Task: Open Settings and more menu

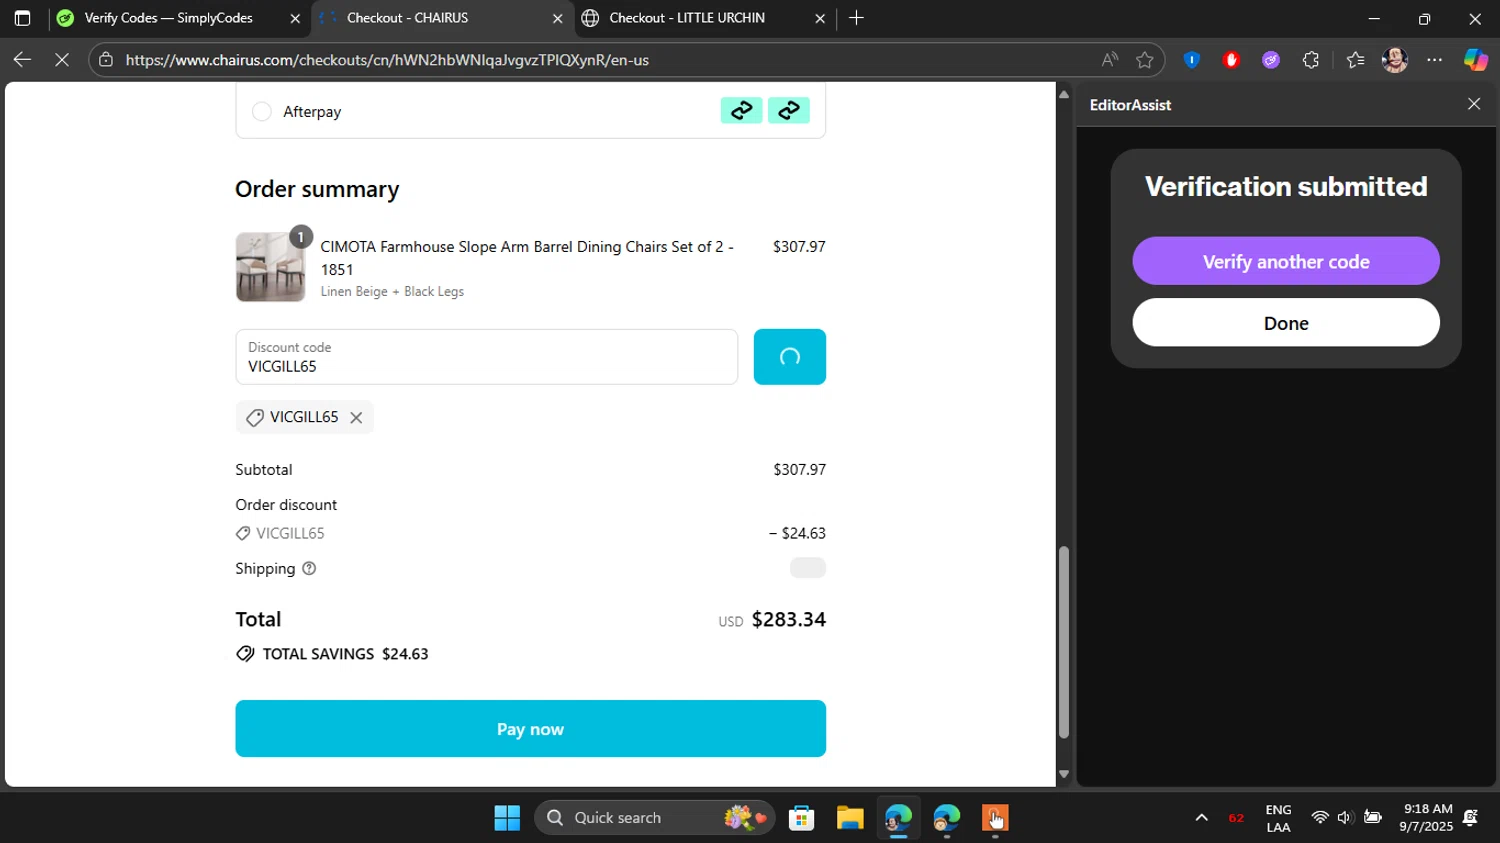Action: point(1435,60)
